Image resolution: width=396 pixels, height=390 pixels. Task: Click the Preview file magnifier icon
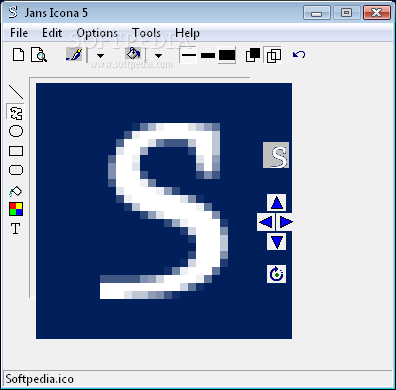39,55
